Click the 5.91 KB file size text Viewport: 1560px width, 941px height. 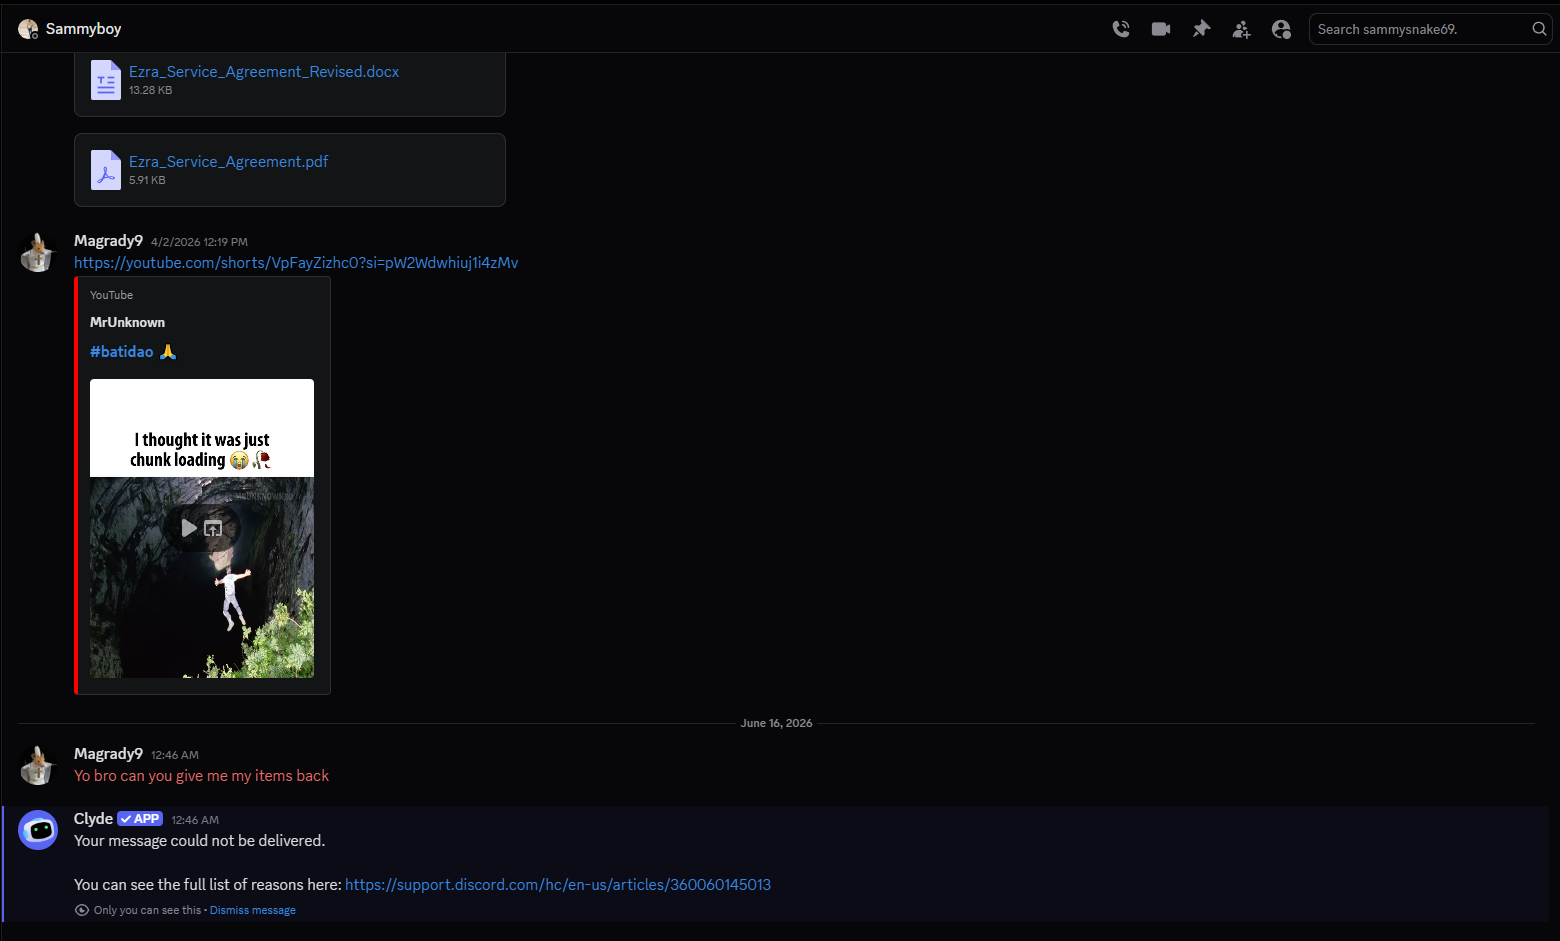pyautogui.click(x=147, y=180)
